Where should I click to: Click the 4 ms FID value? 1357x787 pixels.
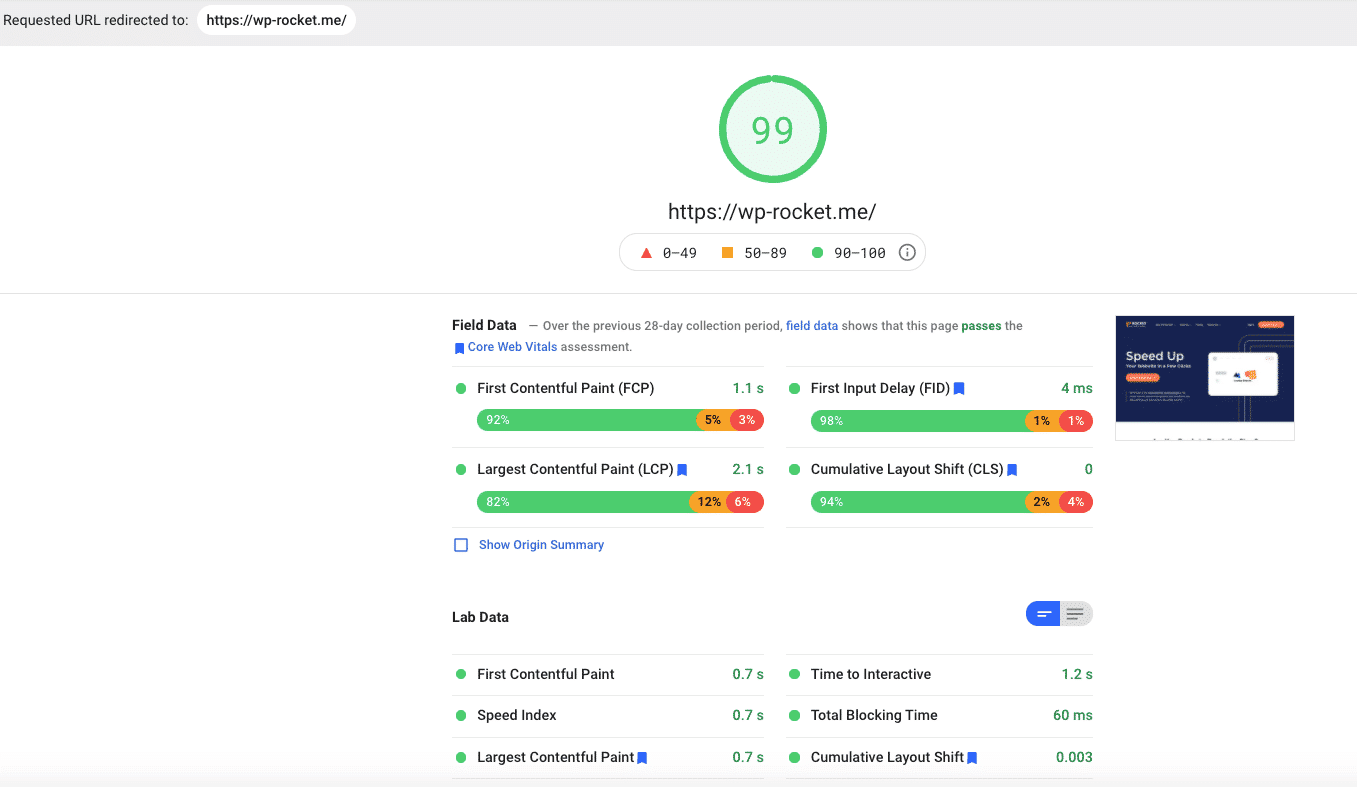point(1077,388)
